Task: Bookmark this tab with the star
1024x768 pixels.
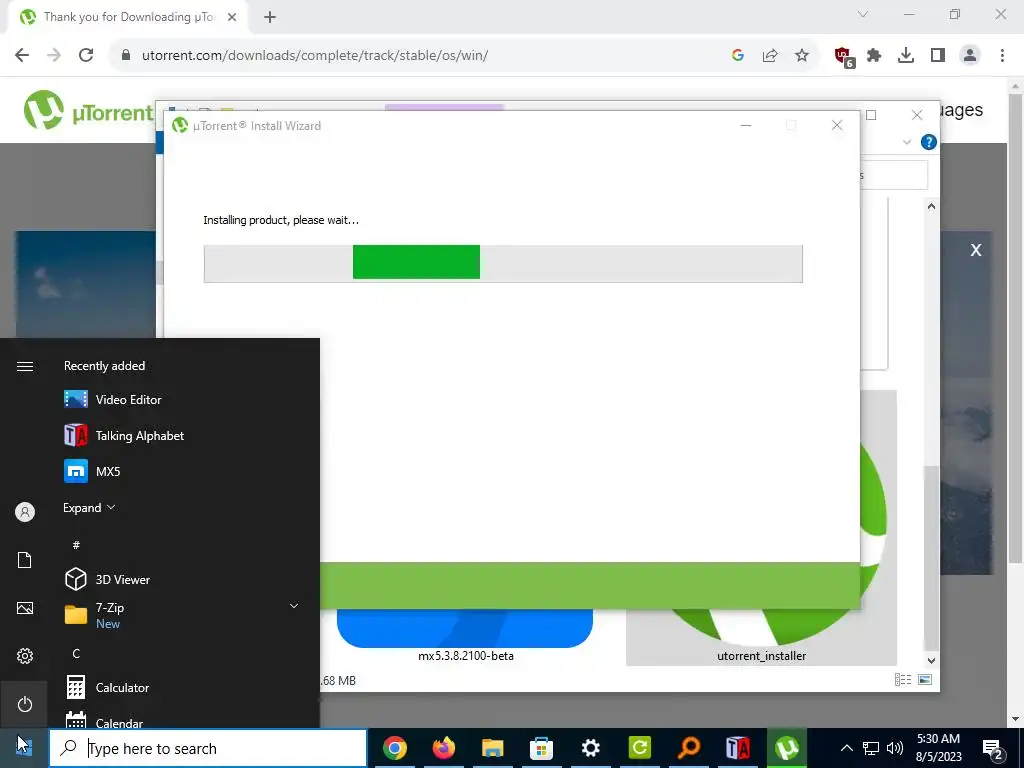Action: (x=802, y=56)
